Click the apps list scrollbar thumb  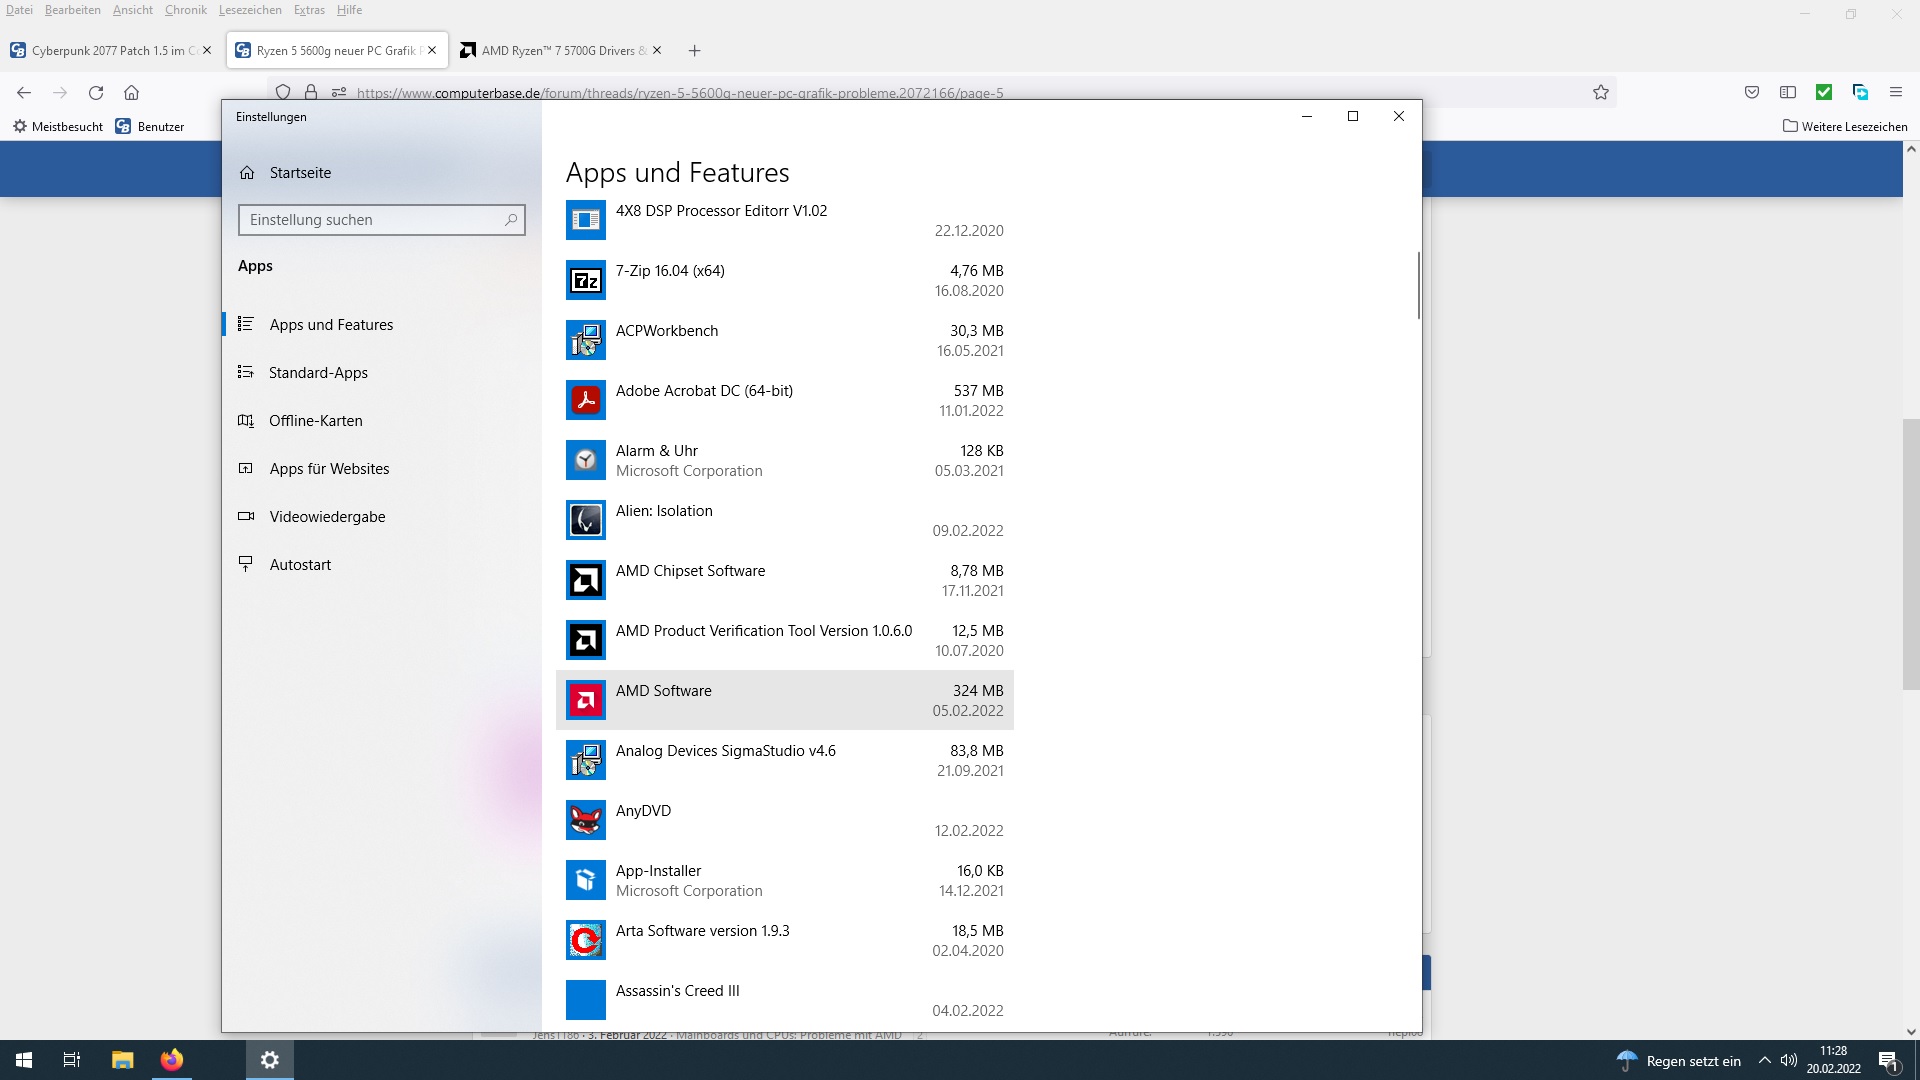tap(1418, 286)
